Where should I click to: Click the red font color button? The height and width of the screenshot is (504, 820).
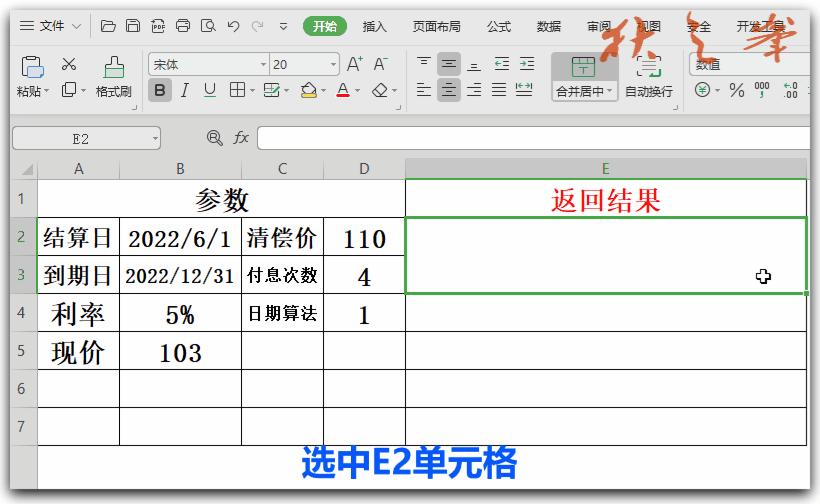click(343, 90)
